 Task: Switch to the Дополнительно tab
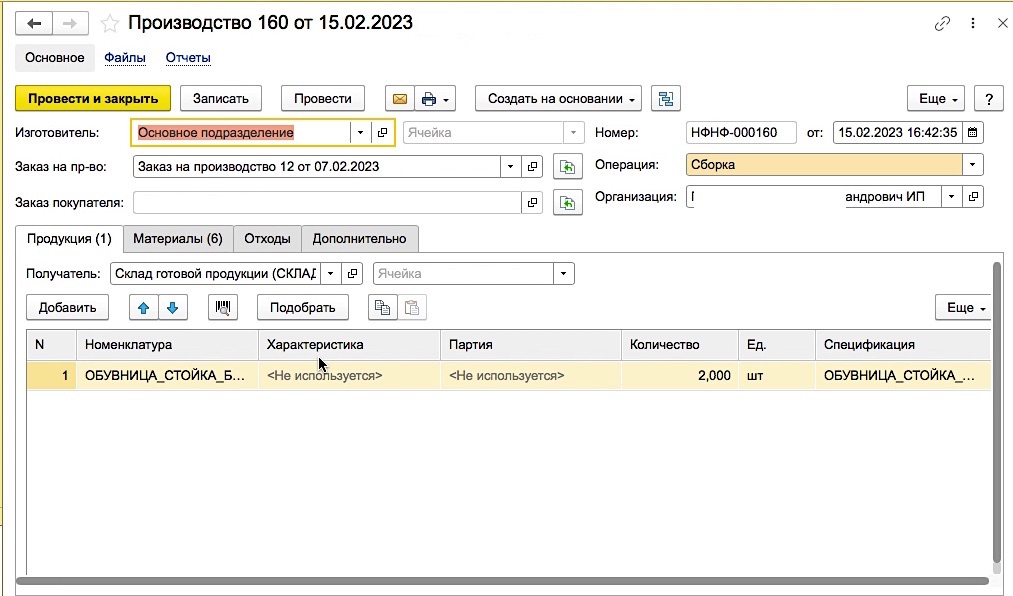coord(359,239)
